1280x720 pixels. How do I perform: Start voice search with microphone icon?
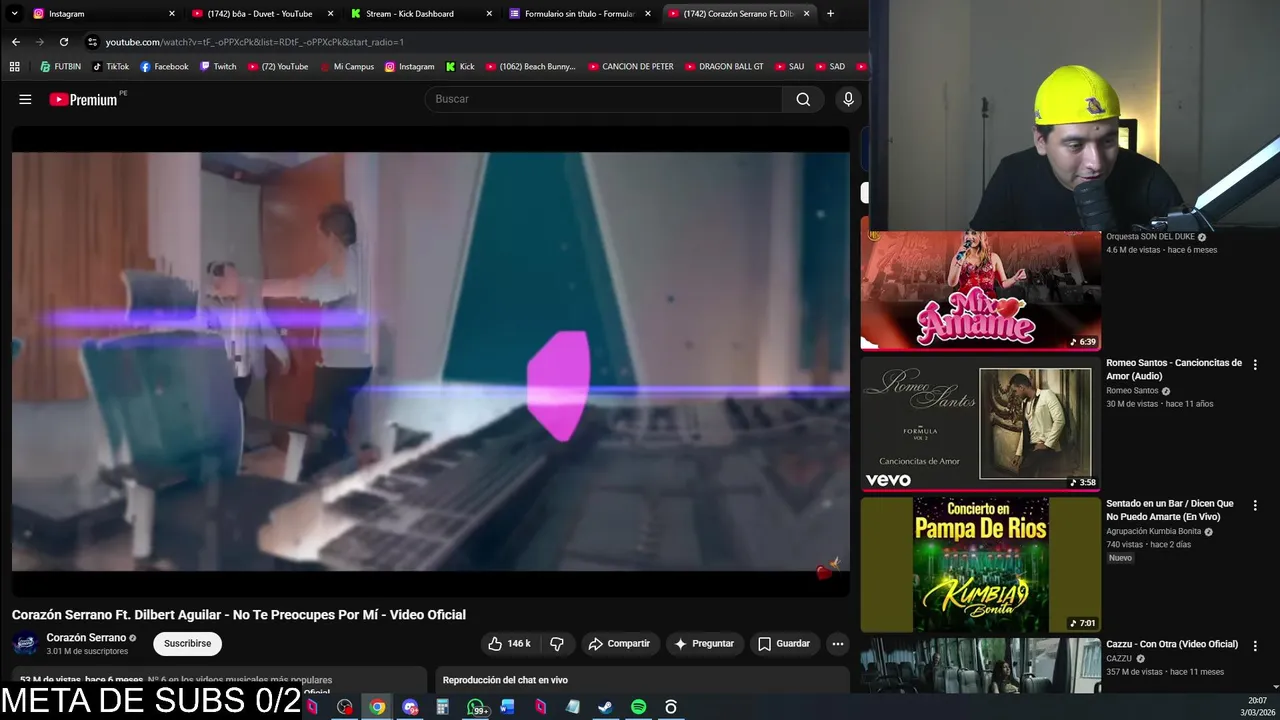(x=848, y=99)
